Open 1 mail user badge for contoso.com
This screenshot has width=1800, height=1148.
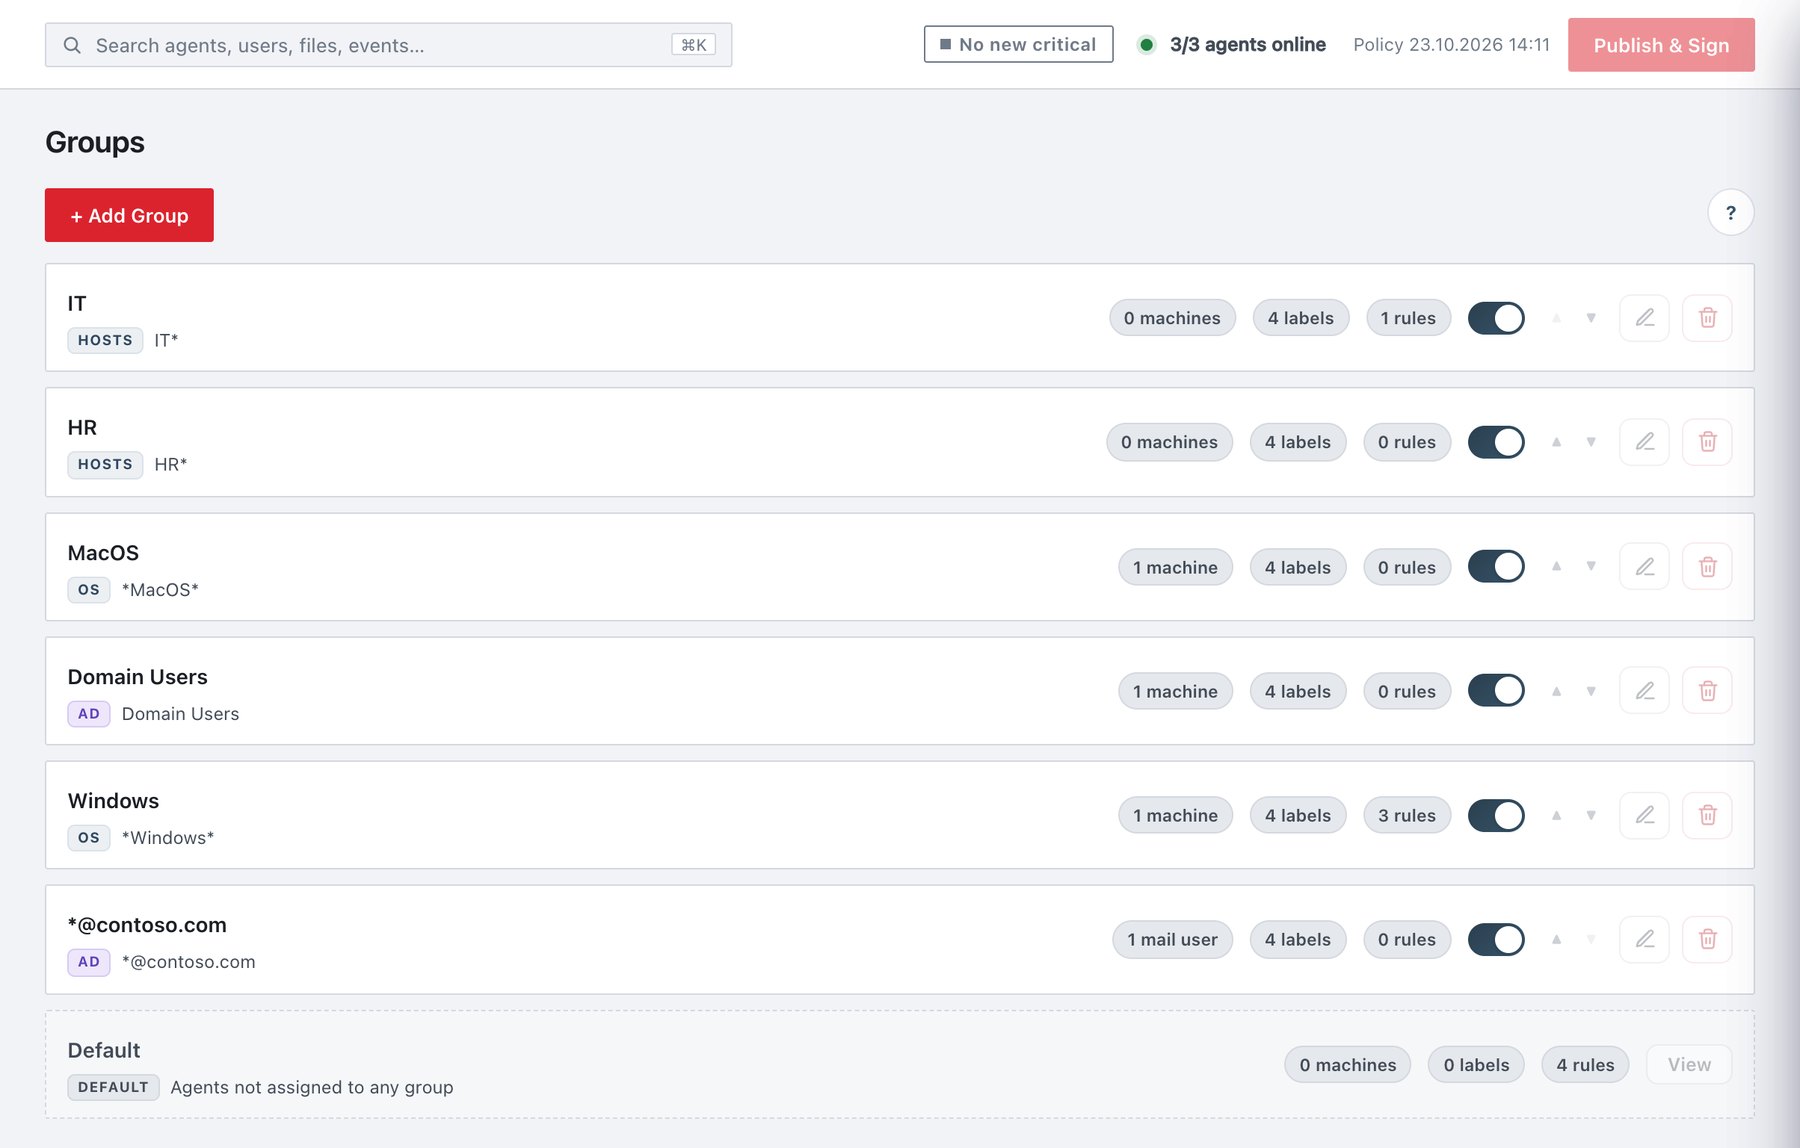[1172, 939]
